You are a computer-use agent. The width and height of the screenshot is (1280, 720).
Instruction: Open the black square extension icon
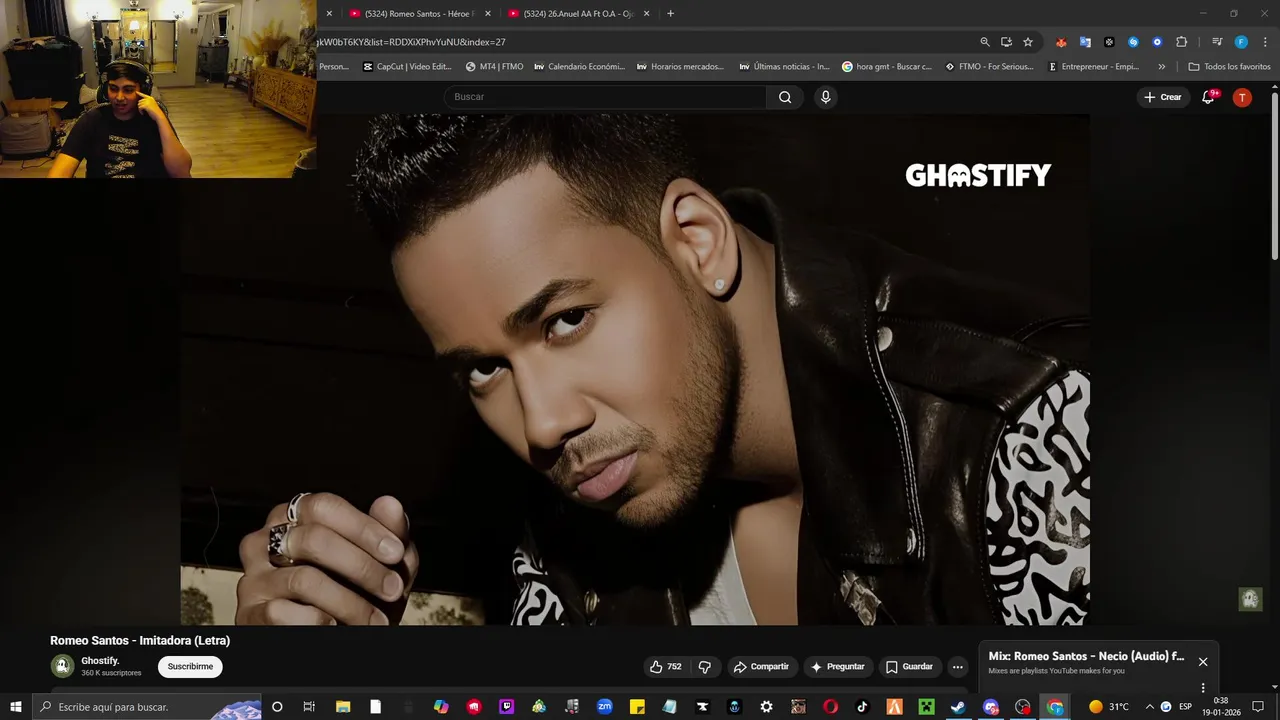tap(1109, 42)
